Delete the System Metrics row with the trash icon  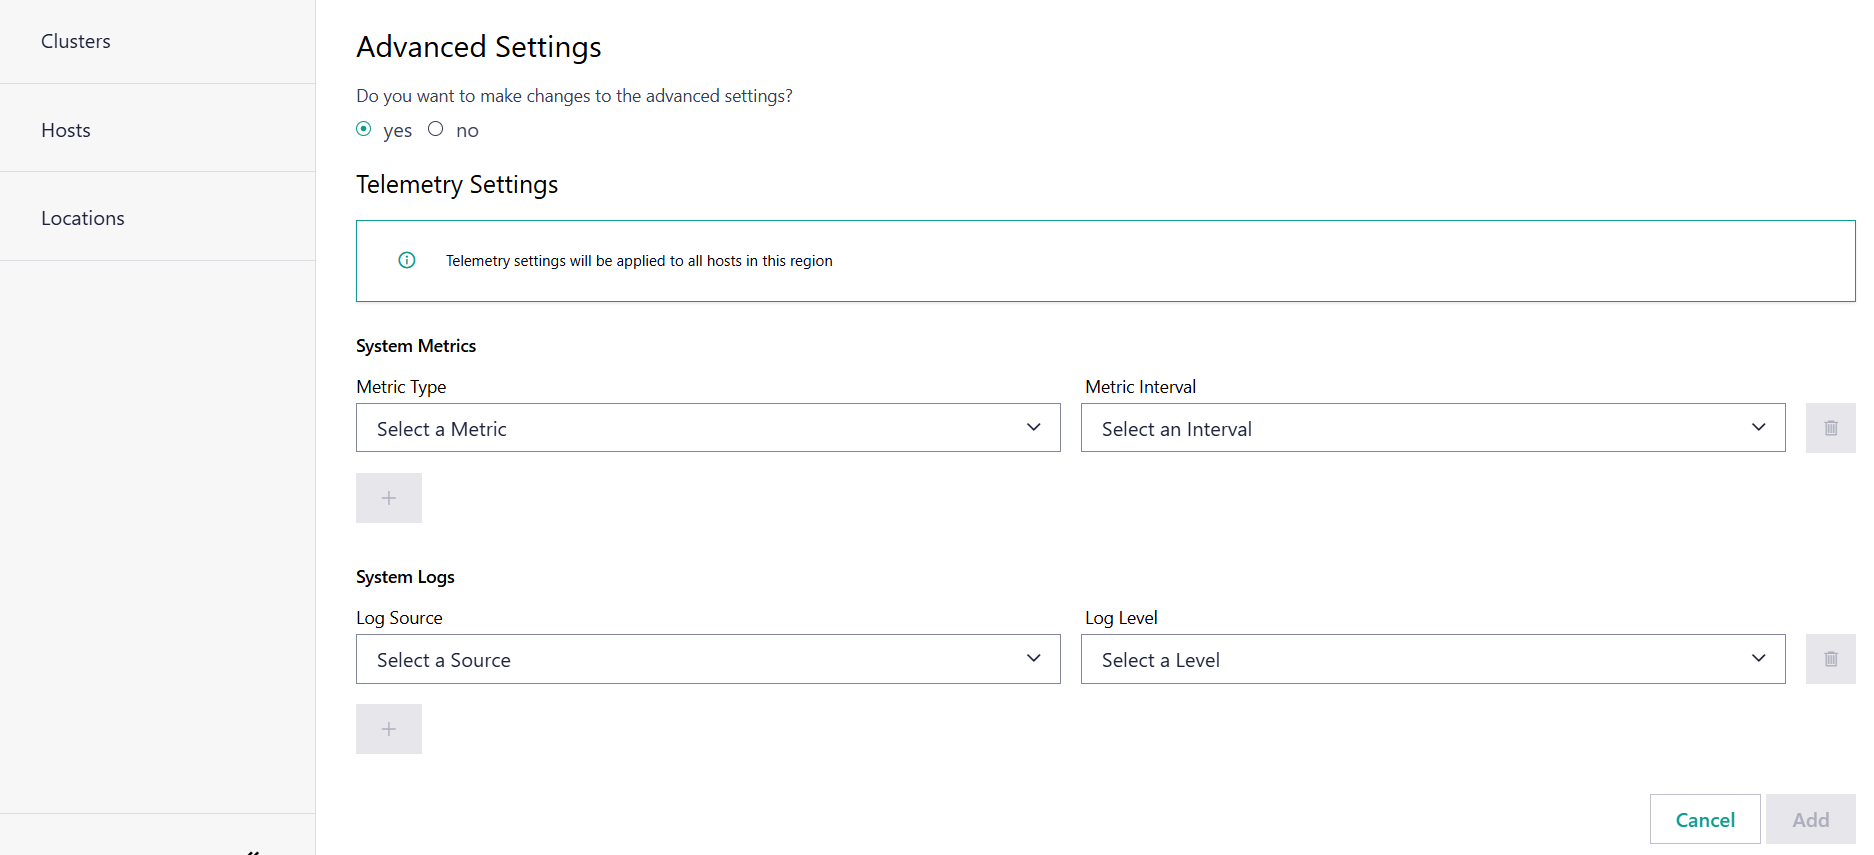point(1830,428)
